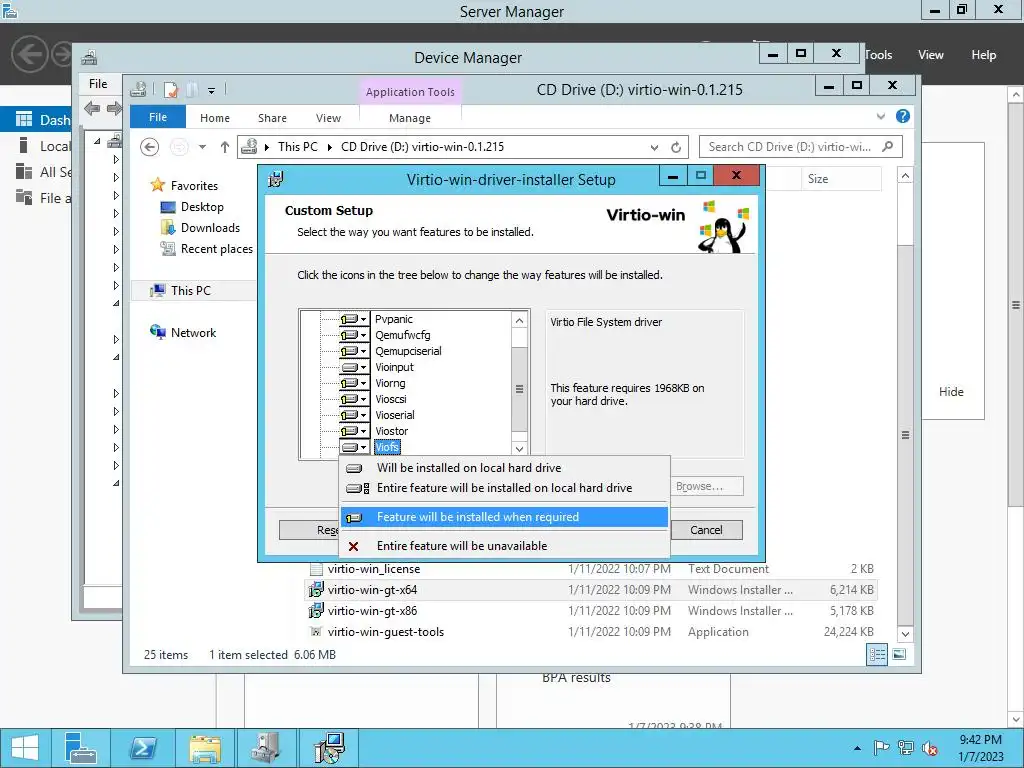Select the Viofs tree item
The height and width of the screenshot is (768, 1024).
pos(387,447)
